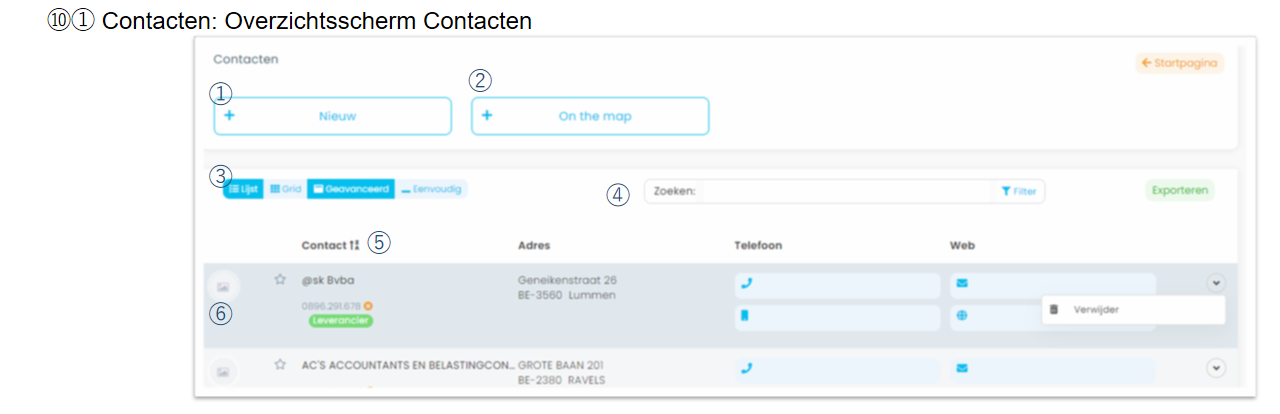Image resolution: width=1280 pixels, height=414 pixels.
Task: Click the image placeholder of @sk Bvba
Action: pyautogui.click(x=223, y=287)
